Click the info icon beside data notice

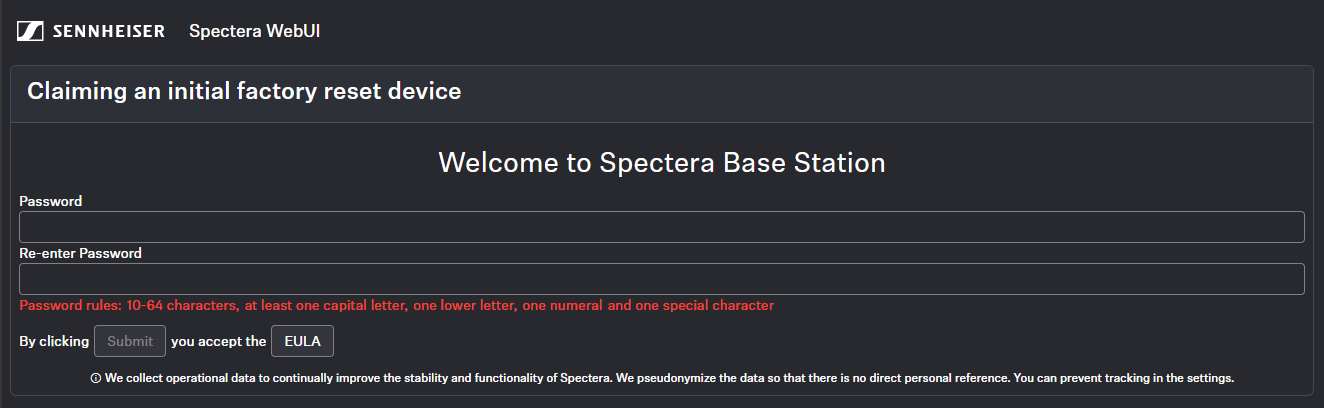click(96, 379)
